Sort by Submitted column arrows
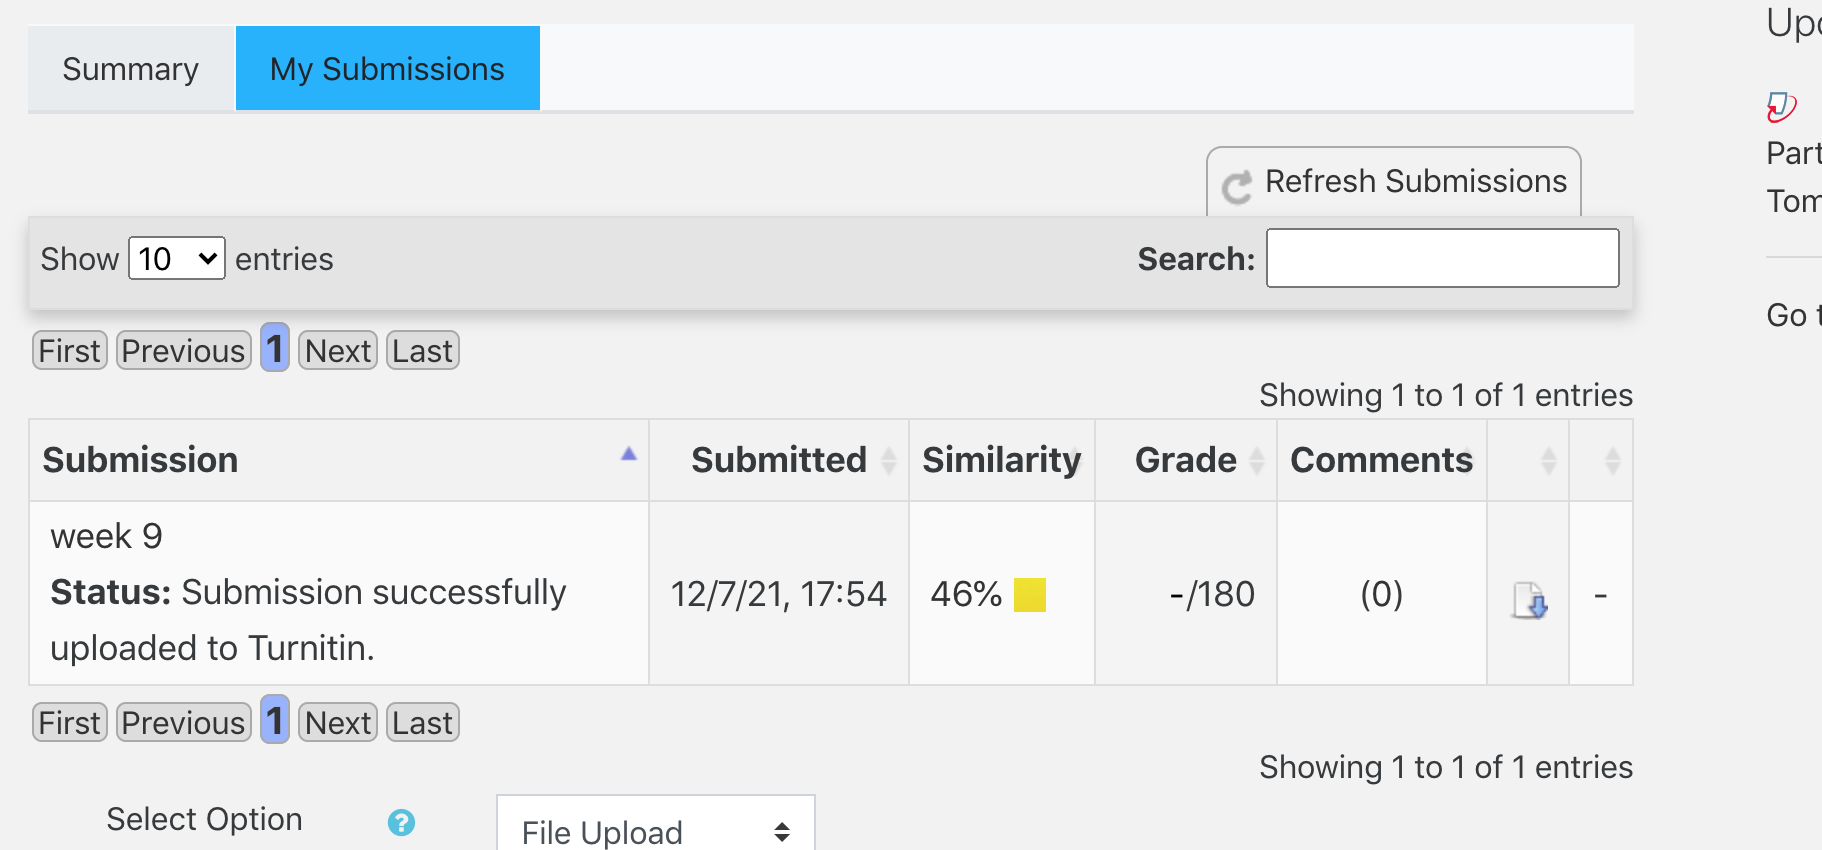This screenshot has width=1822, height=850. pos(888,460)
